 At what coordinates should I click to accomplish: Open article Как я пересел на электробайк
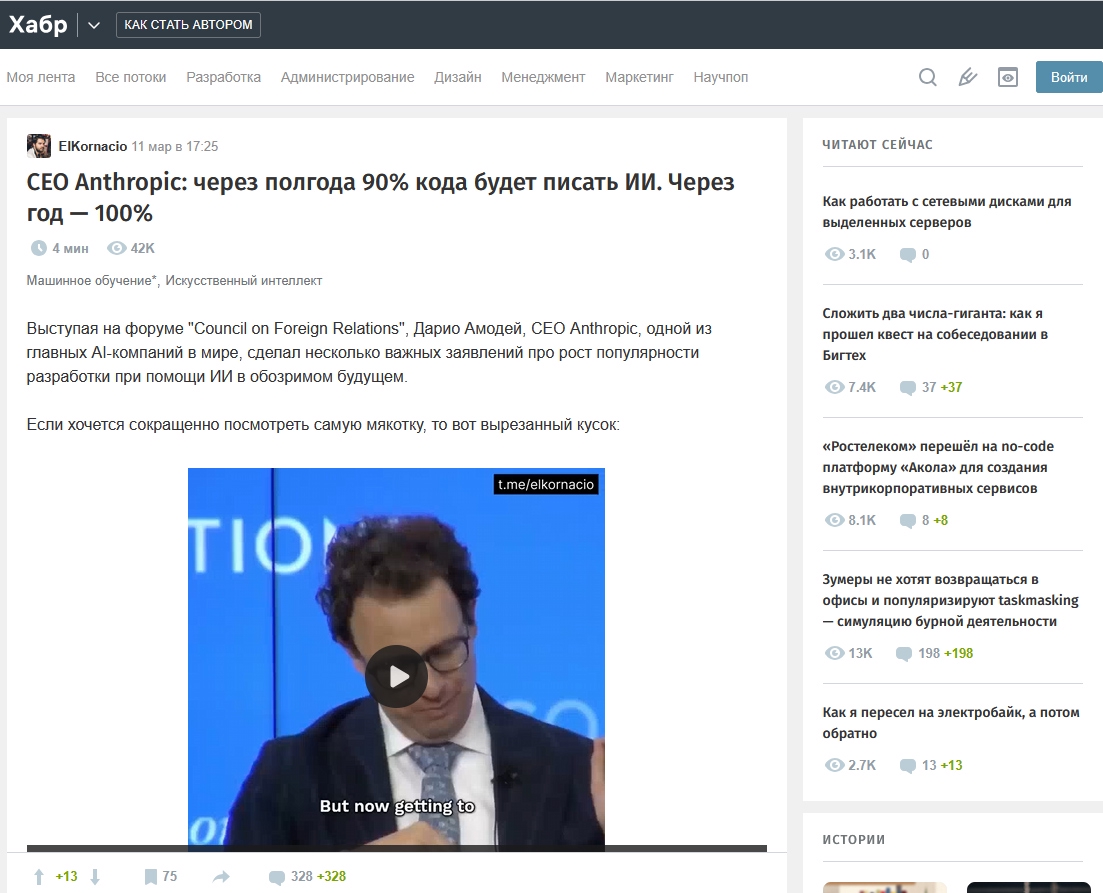951,723
